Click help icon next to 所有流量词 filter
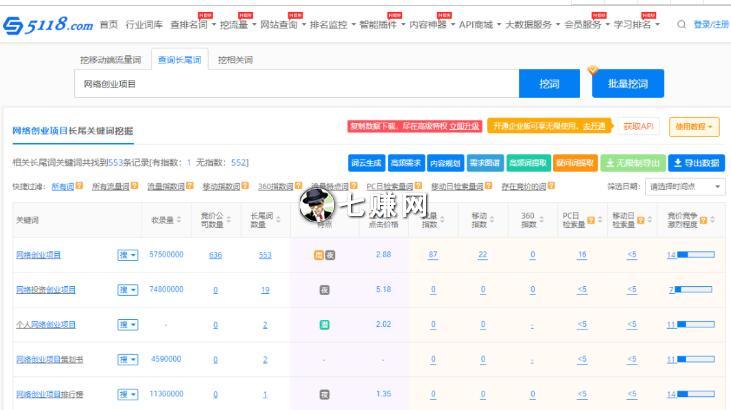Viewport: 731px width, 410px height. point(134,186)
